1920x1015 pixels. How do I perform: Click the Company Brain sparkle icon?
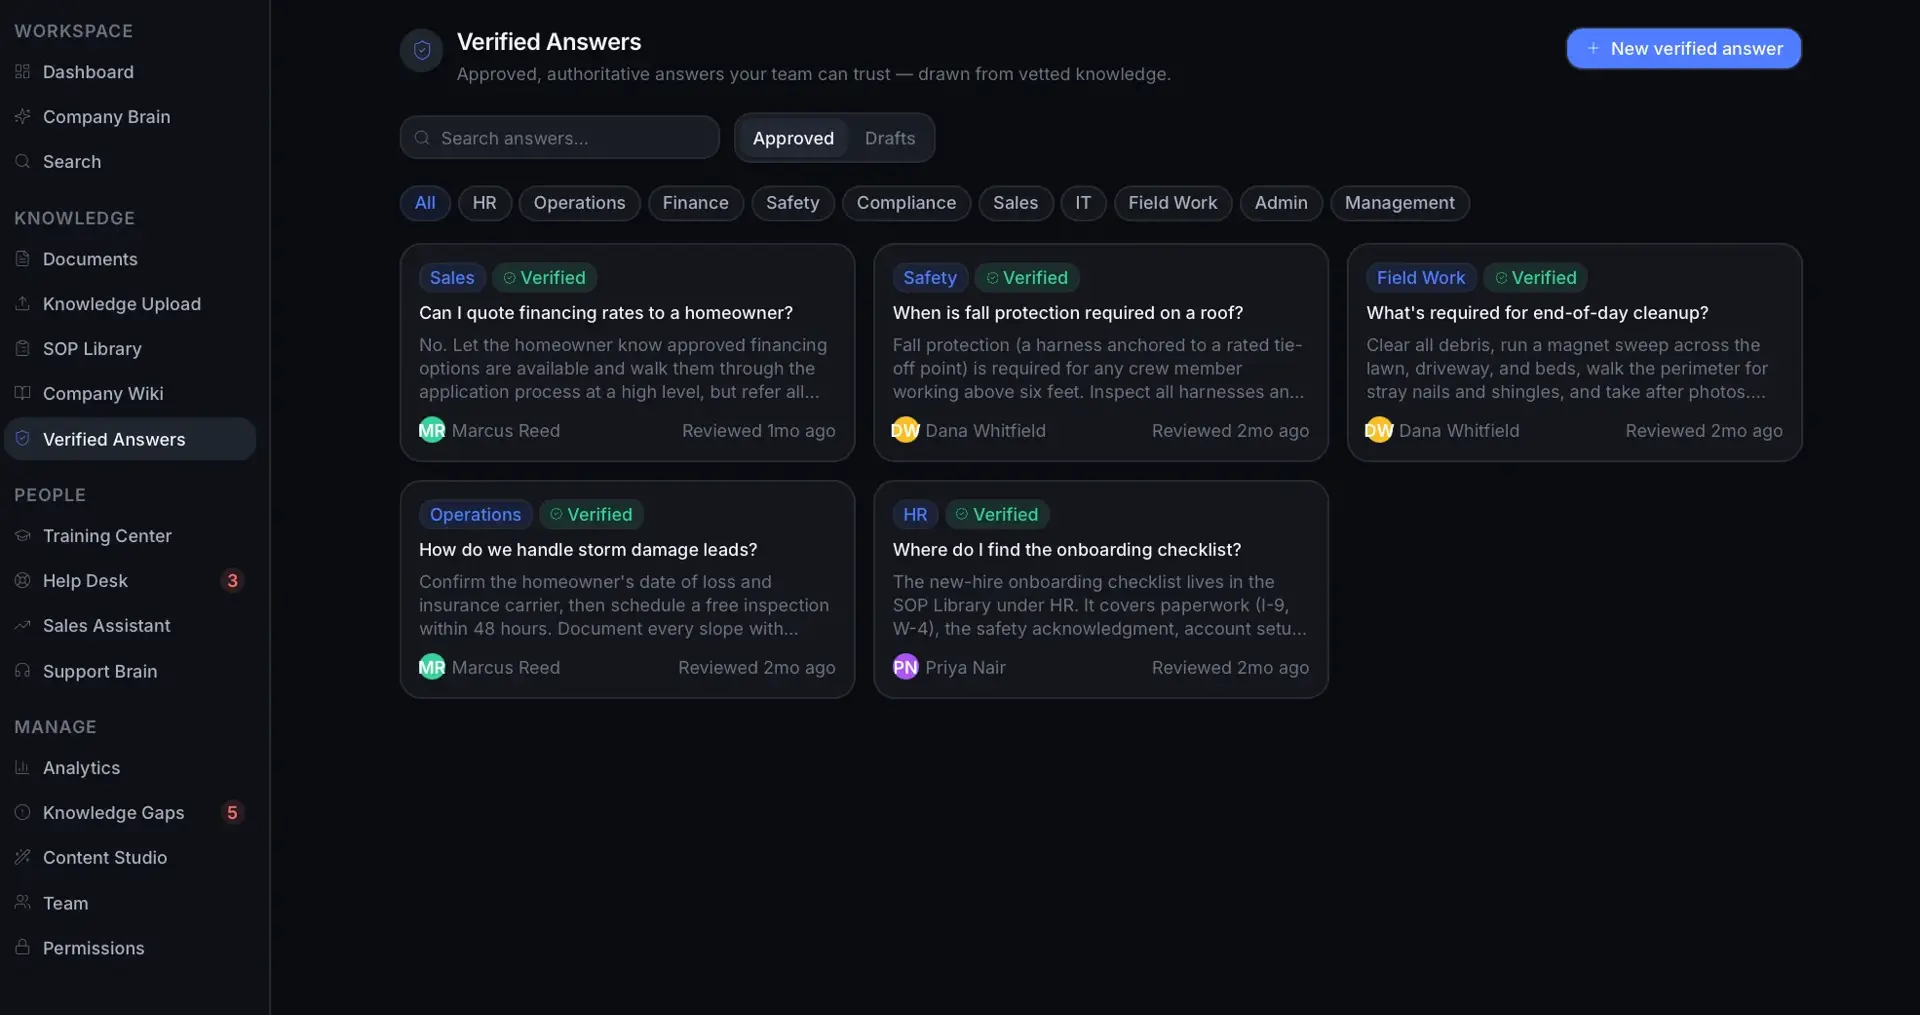[x=23, y=117]
